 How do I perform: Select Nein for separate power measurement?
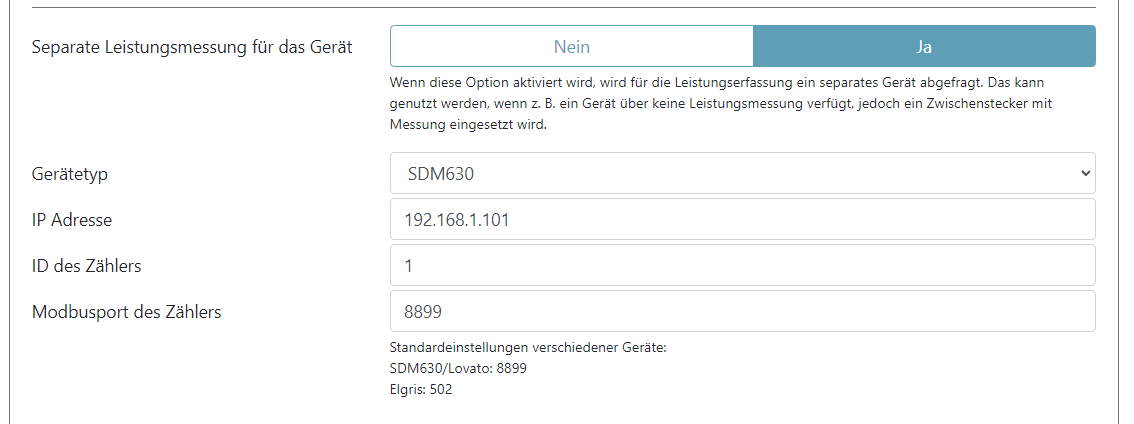pyautogui.click(x=571, y=47)
